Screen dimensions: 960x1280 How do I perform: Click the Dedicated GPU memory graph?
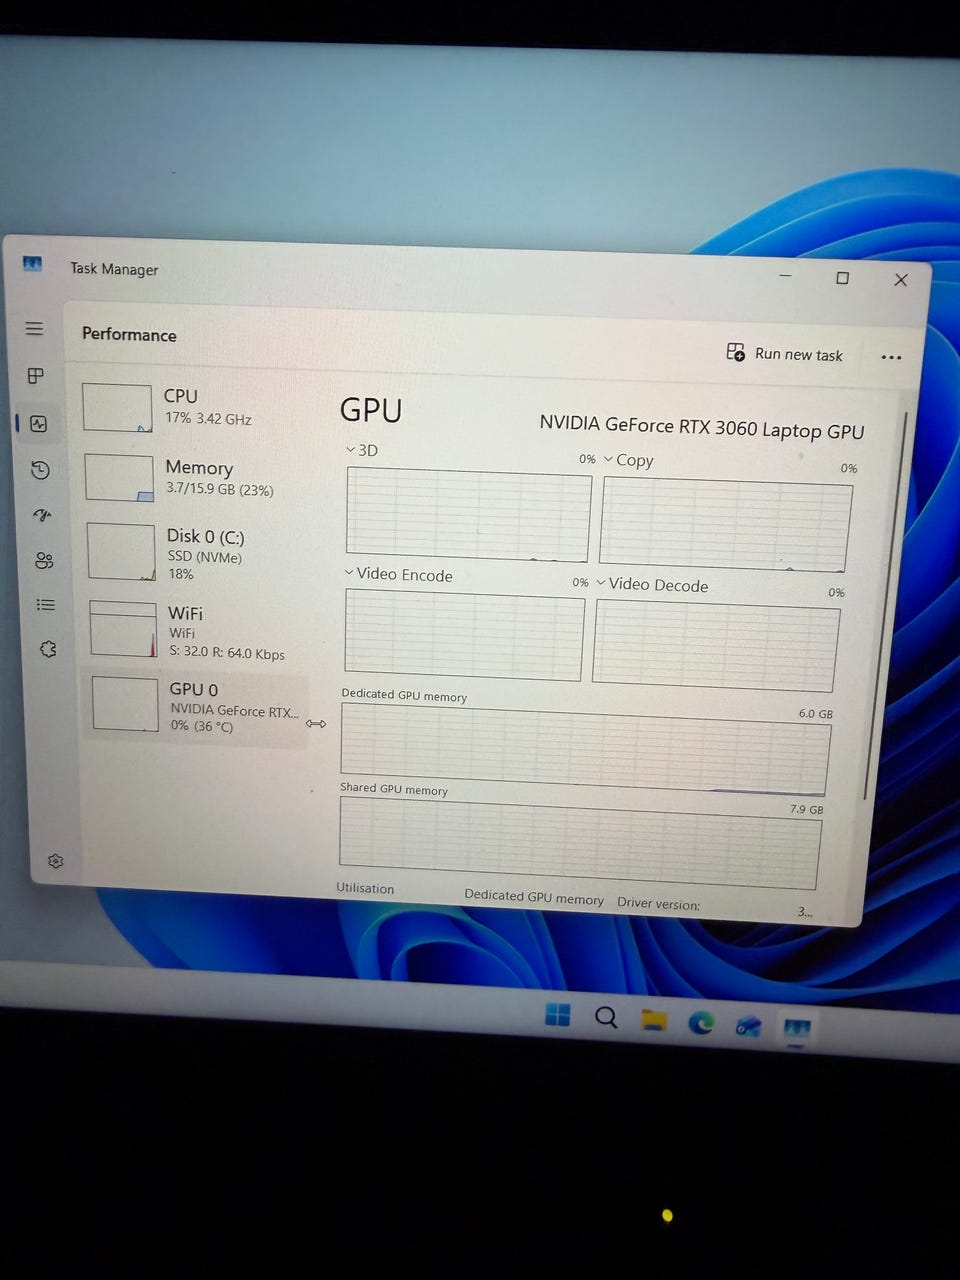coord(586,749)
